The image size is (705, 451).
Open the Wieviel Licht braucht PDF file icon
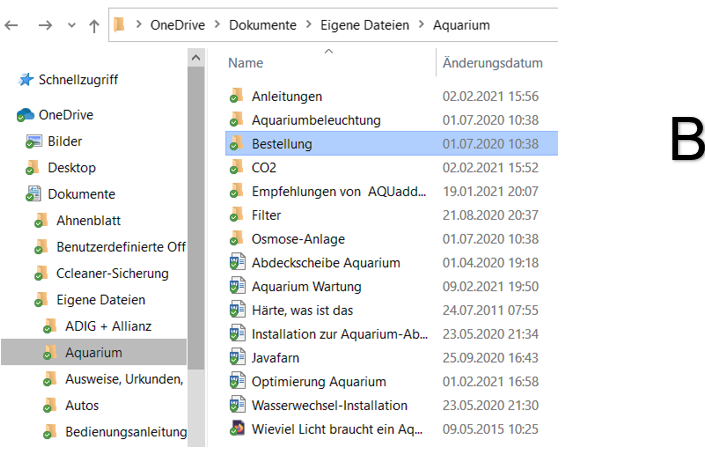(x=237, y=428)
